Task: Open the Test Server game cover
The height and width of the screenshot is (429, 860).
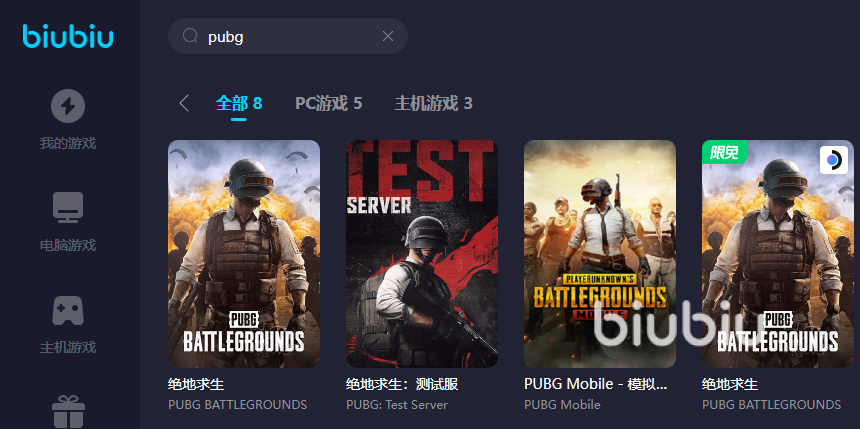Action: click(422, 253)
